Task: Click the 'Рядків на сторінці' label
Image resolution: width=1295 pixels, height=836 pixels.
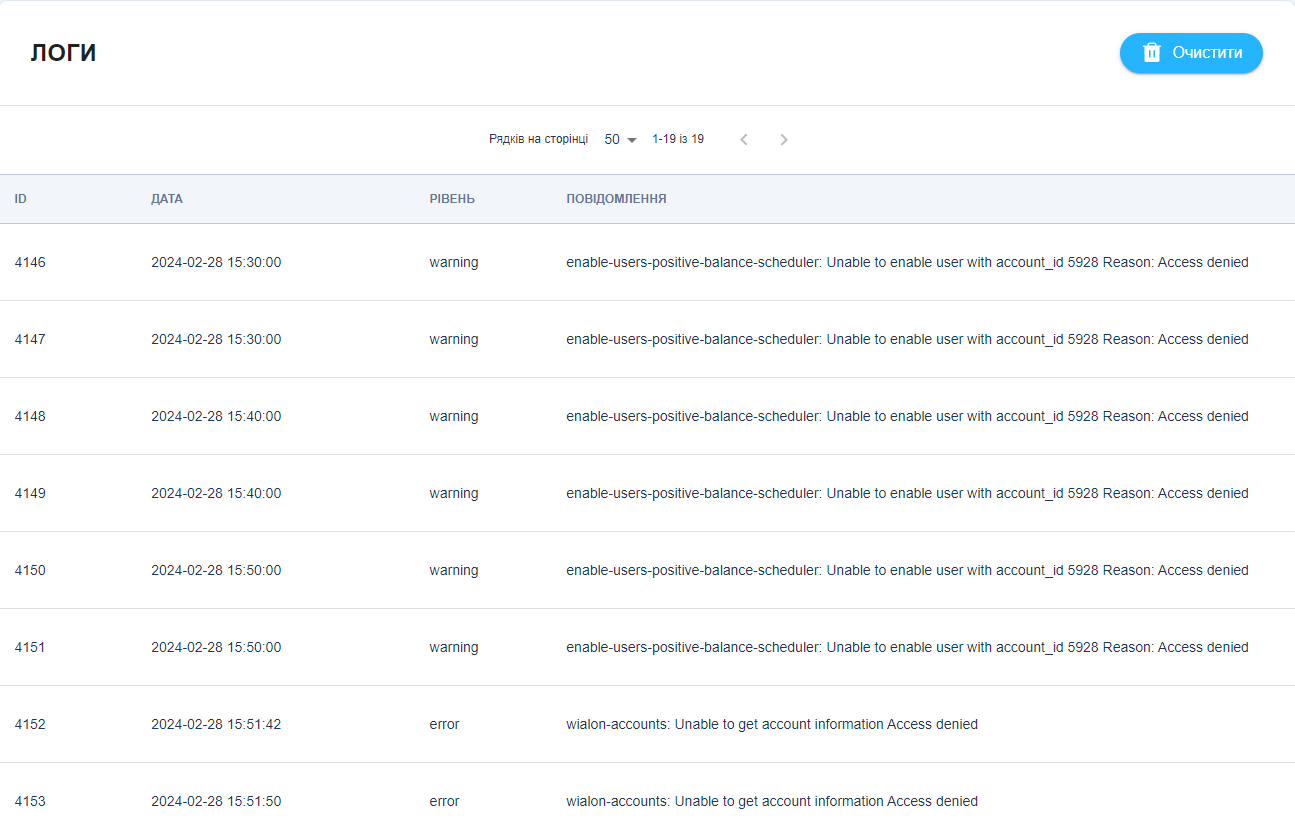Action: (538, 139)
